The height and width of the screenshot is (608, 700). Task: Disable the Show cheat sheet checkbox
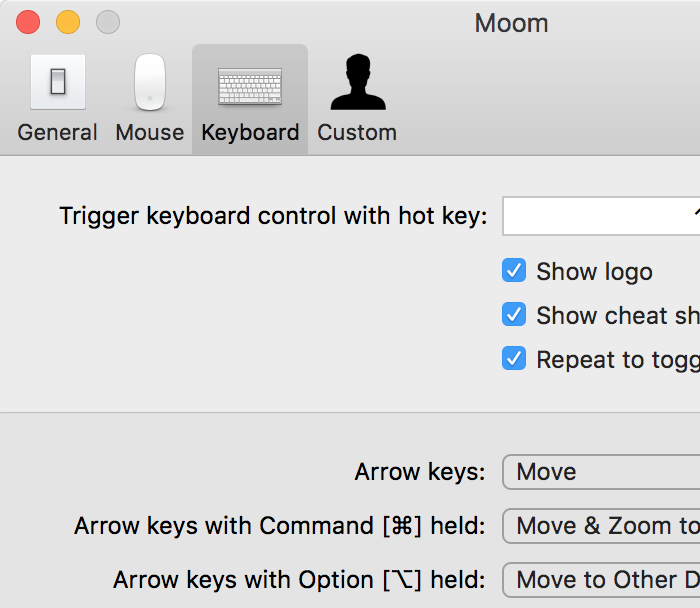coord(514,315)
